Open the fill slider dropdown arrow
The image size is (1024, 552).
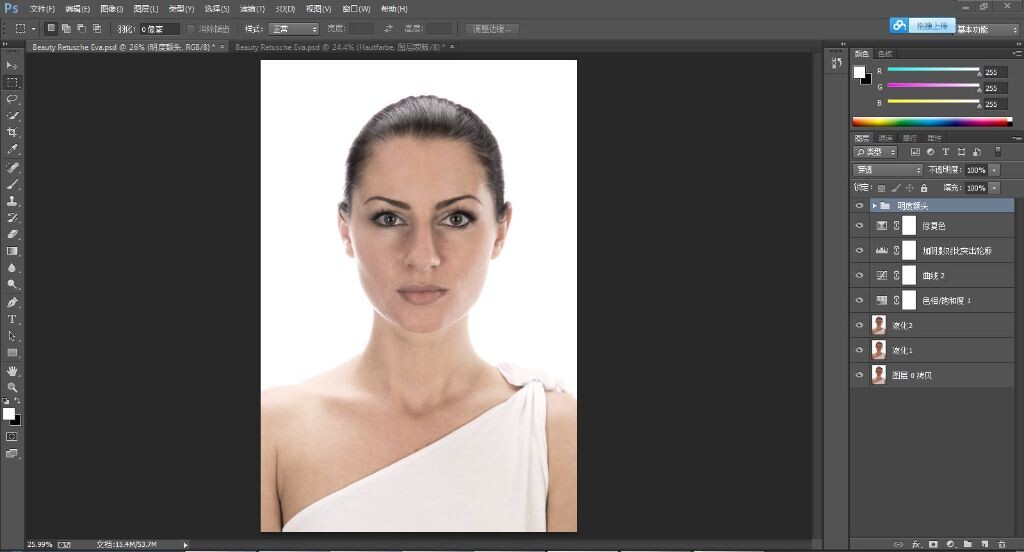click(x=994, y=188)
